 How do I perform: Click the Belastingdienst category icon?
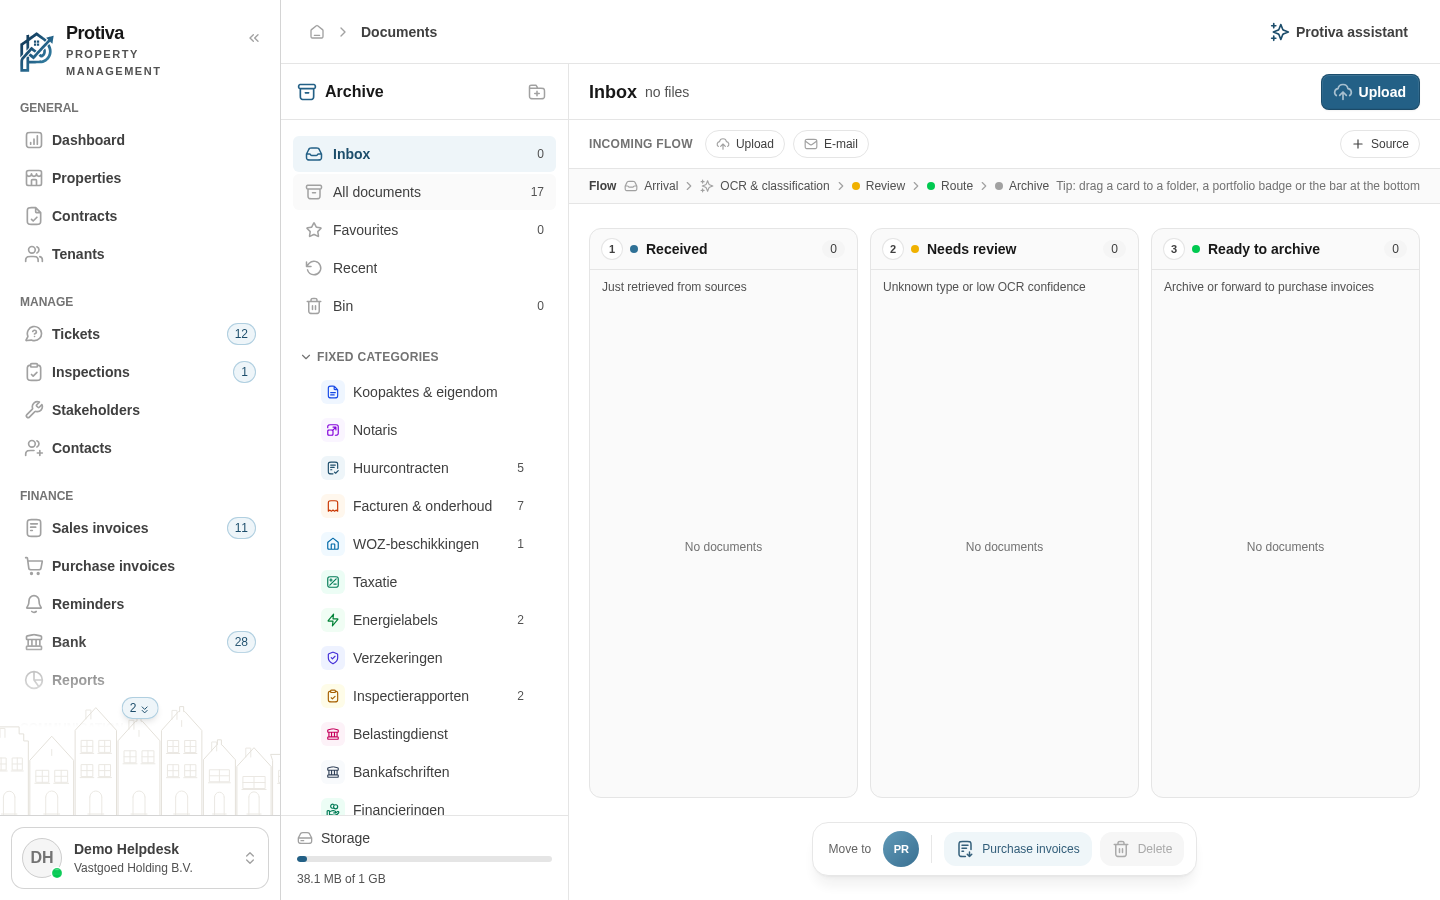tap(333, 734)
